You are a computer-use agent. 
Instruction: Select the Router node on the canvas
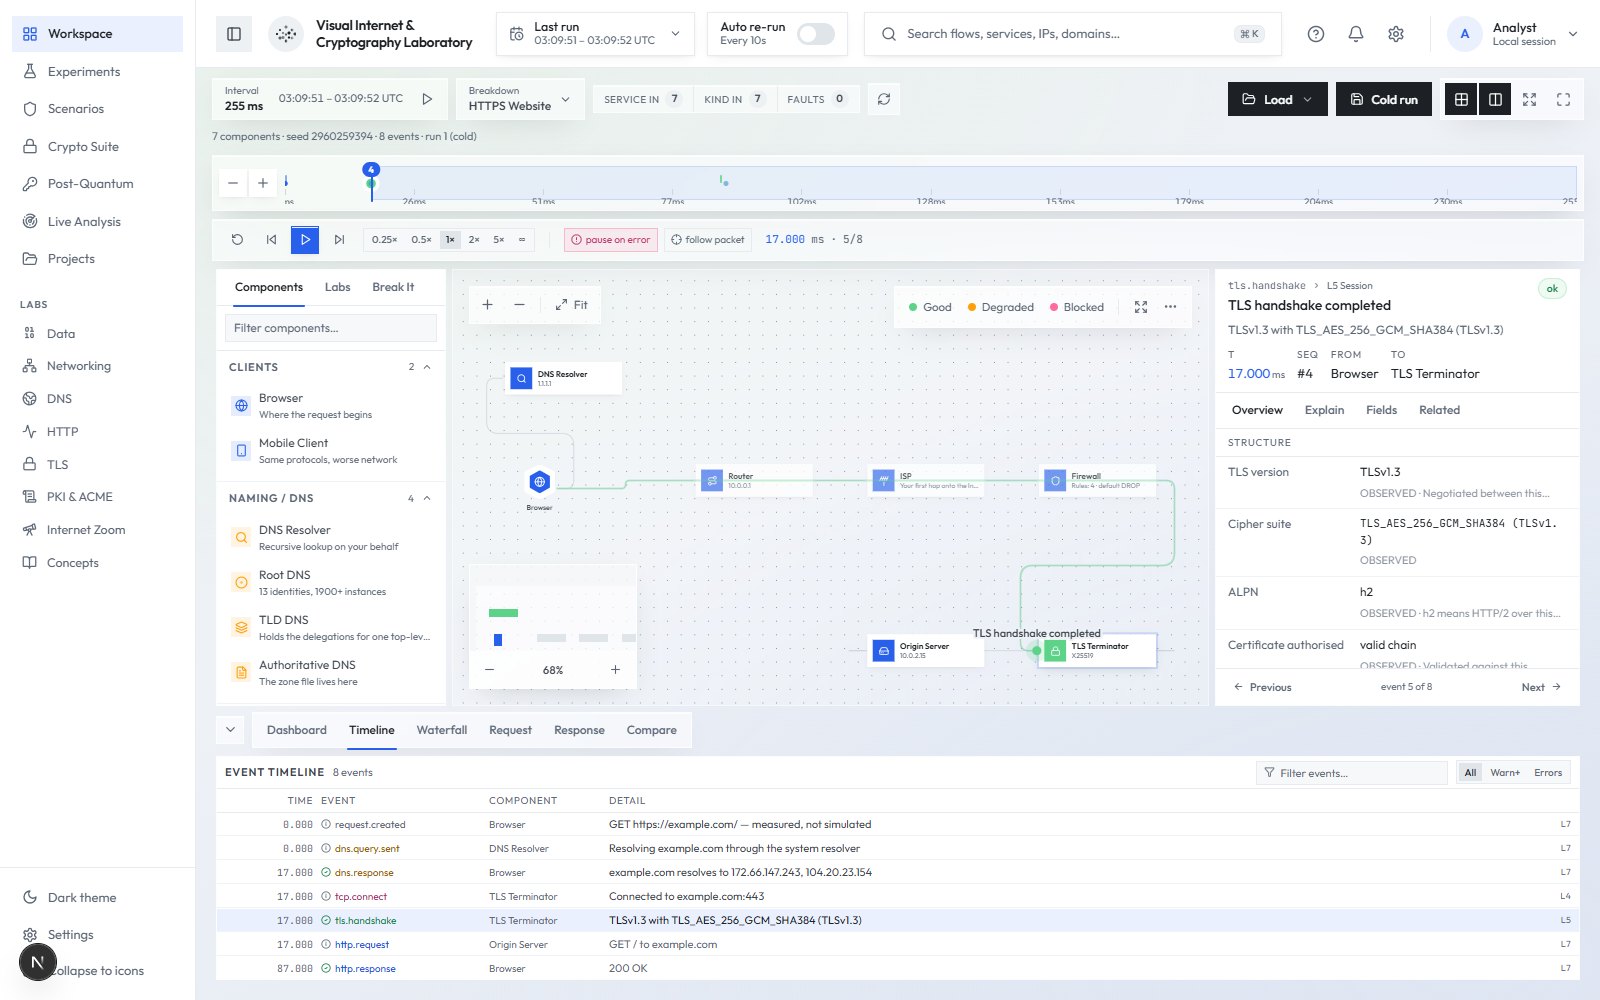click(754, 481)
